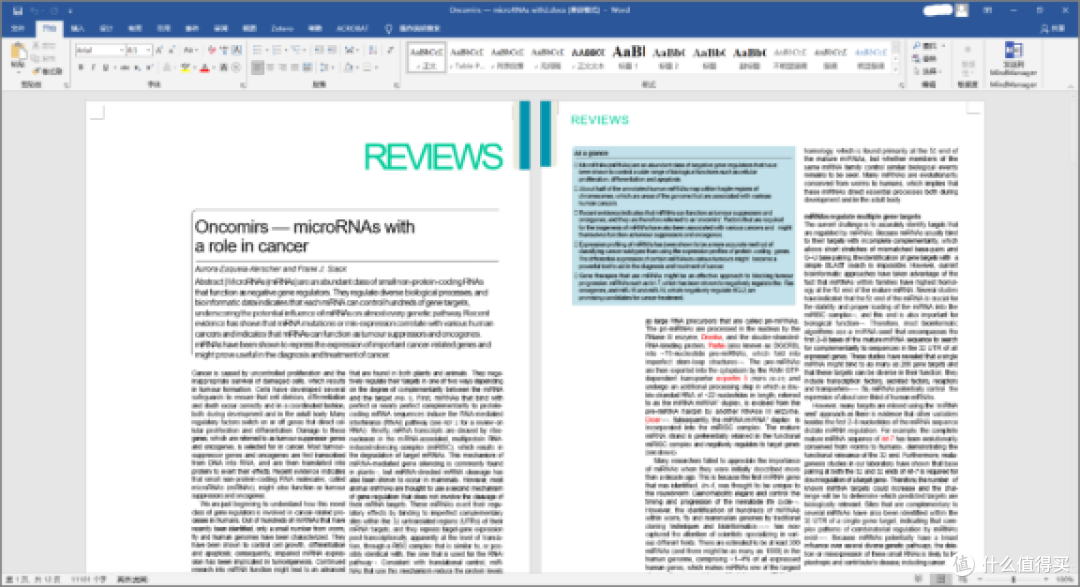Open ribbon display options in the title bar
Screen dimensions: 1080x587
tap(988, 10)
